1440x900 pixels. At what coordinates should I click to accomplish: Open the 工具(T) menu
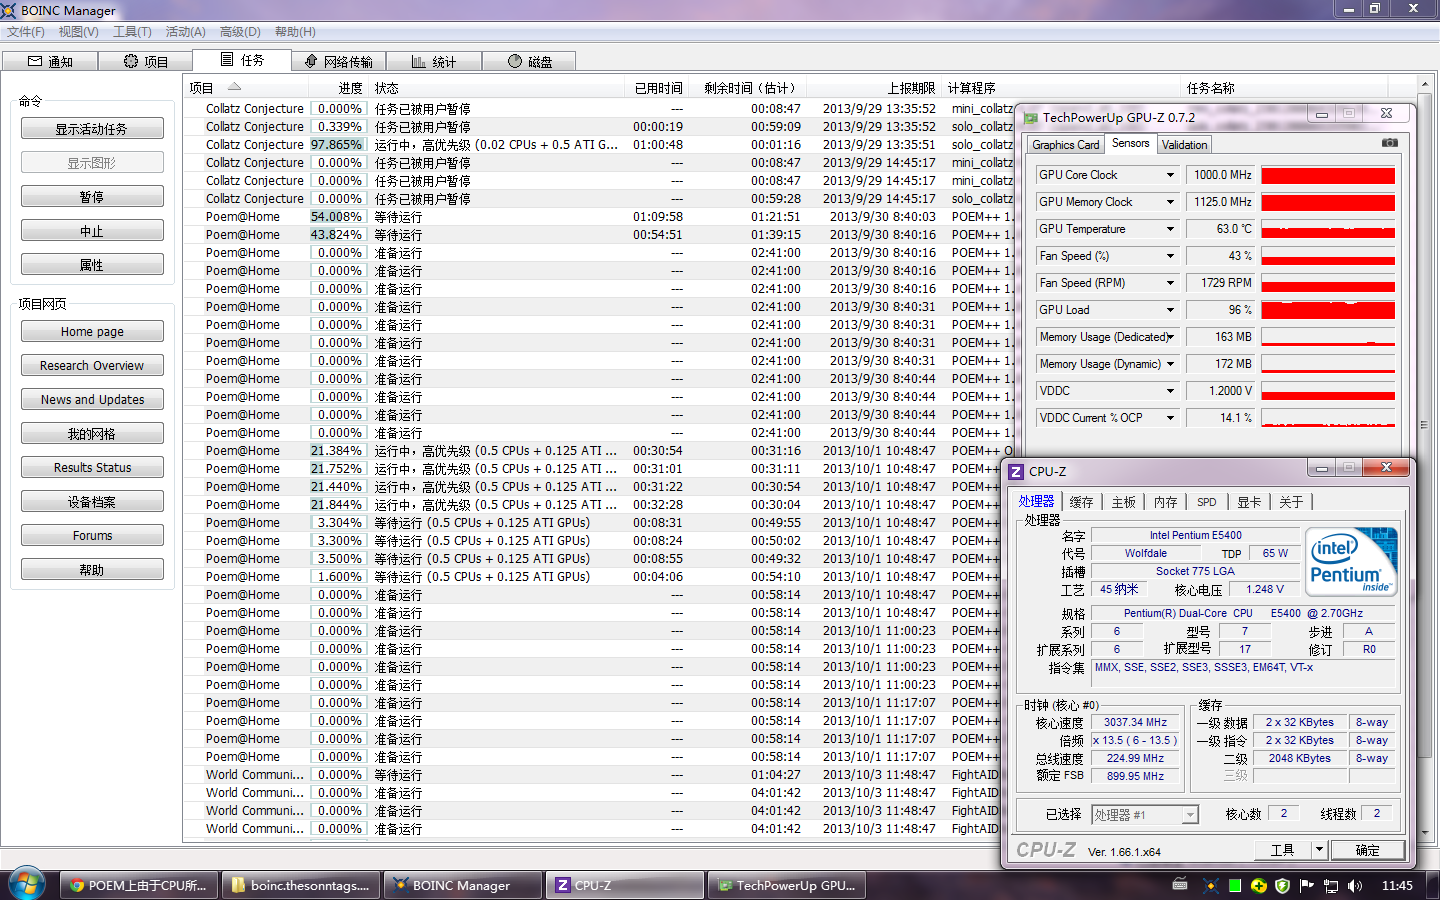132,32
